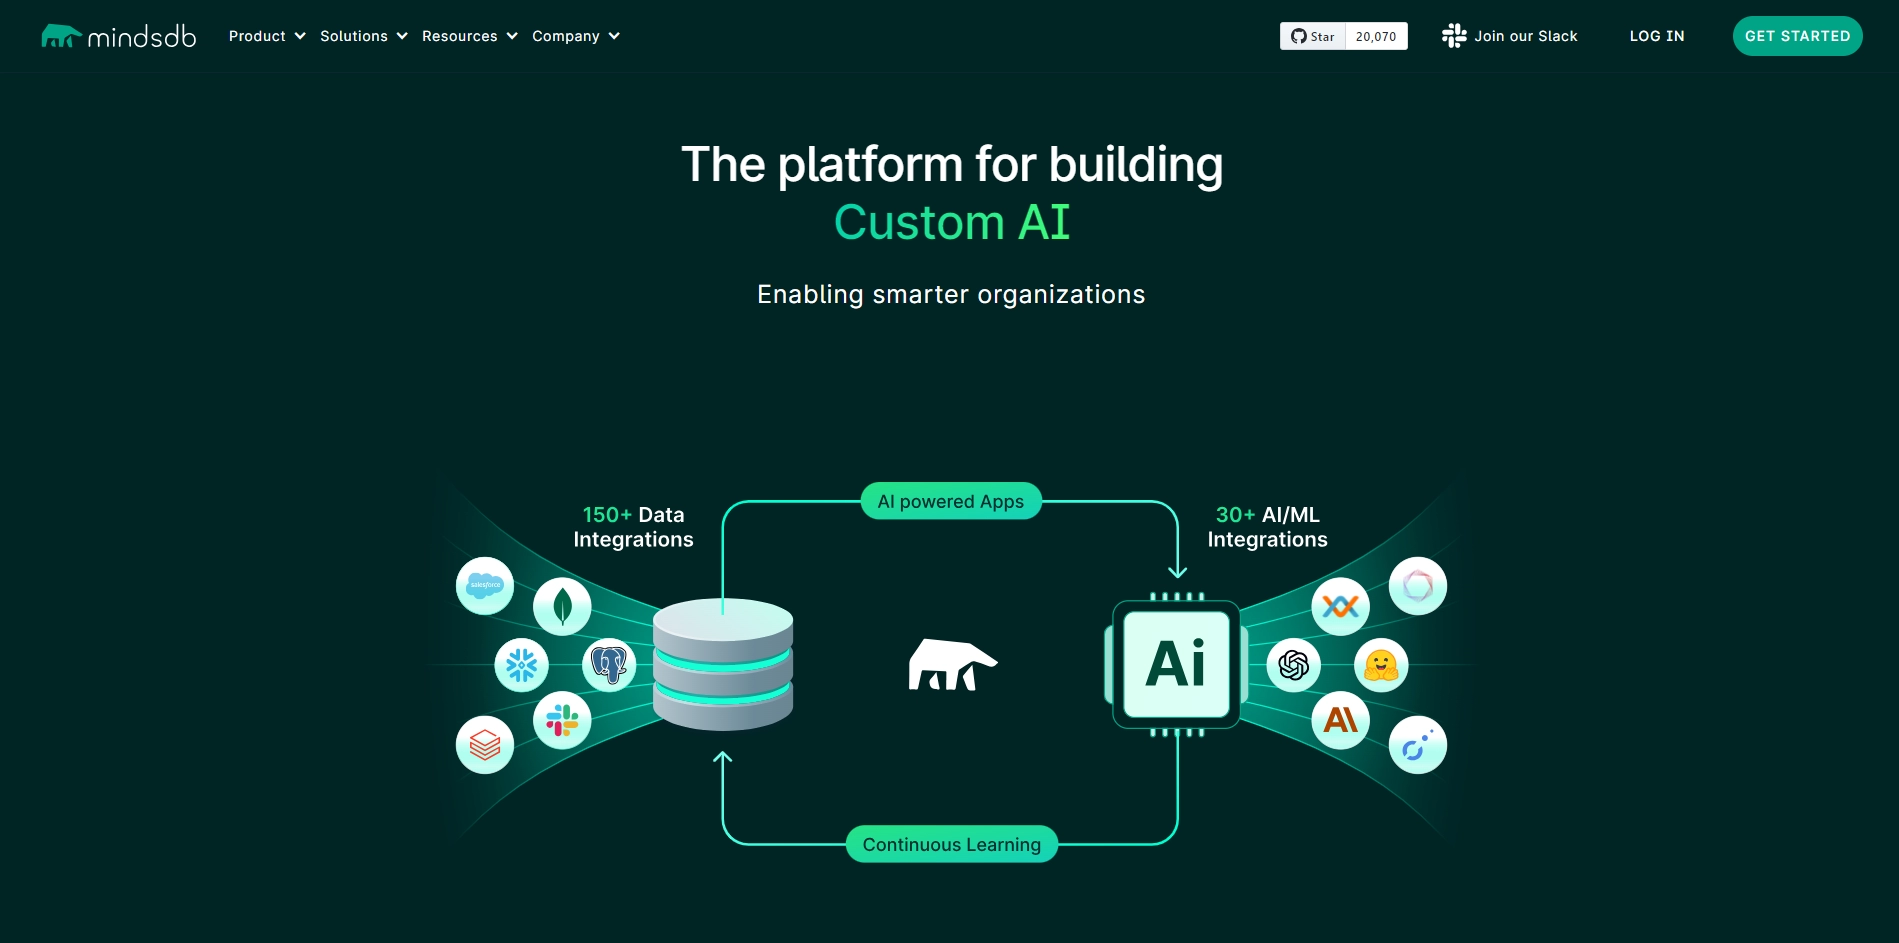
Task: Click the 'Custom AI' green headline text
Action: pos(952,222)
